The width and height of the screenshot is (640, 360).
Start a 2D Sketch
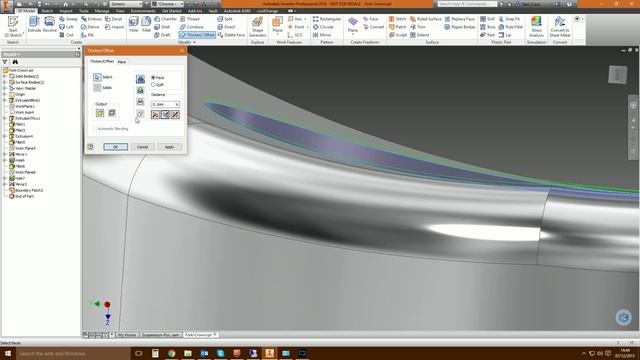click(13, 27)
